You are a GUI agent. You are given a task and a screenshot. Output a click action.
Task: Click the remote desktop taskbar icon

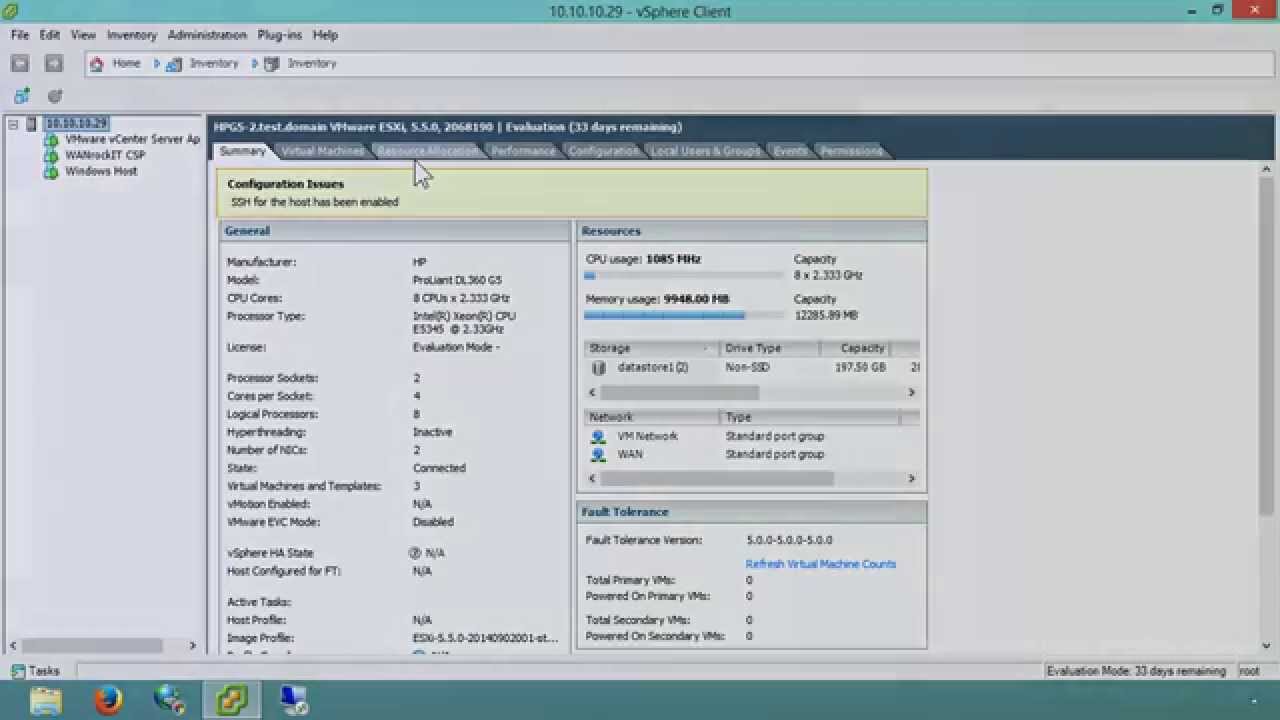pyautogui.click(x=294, y=700)
